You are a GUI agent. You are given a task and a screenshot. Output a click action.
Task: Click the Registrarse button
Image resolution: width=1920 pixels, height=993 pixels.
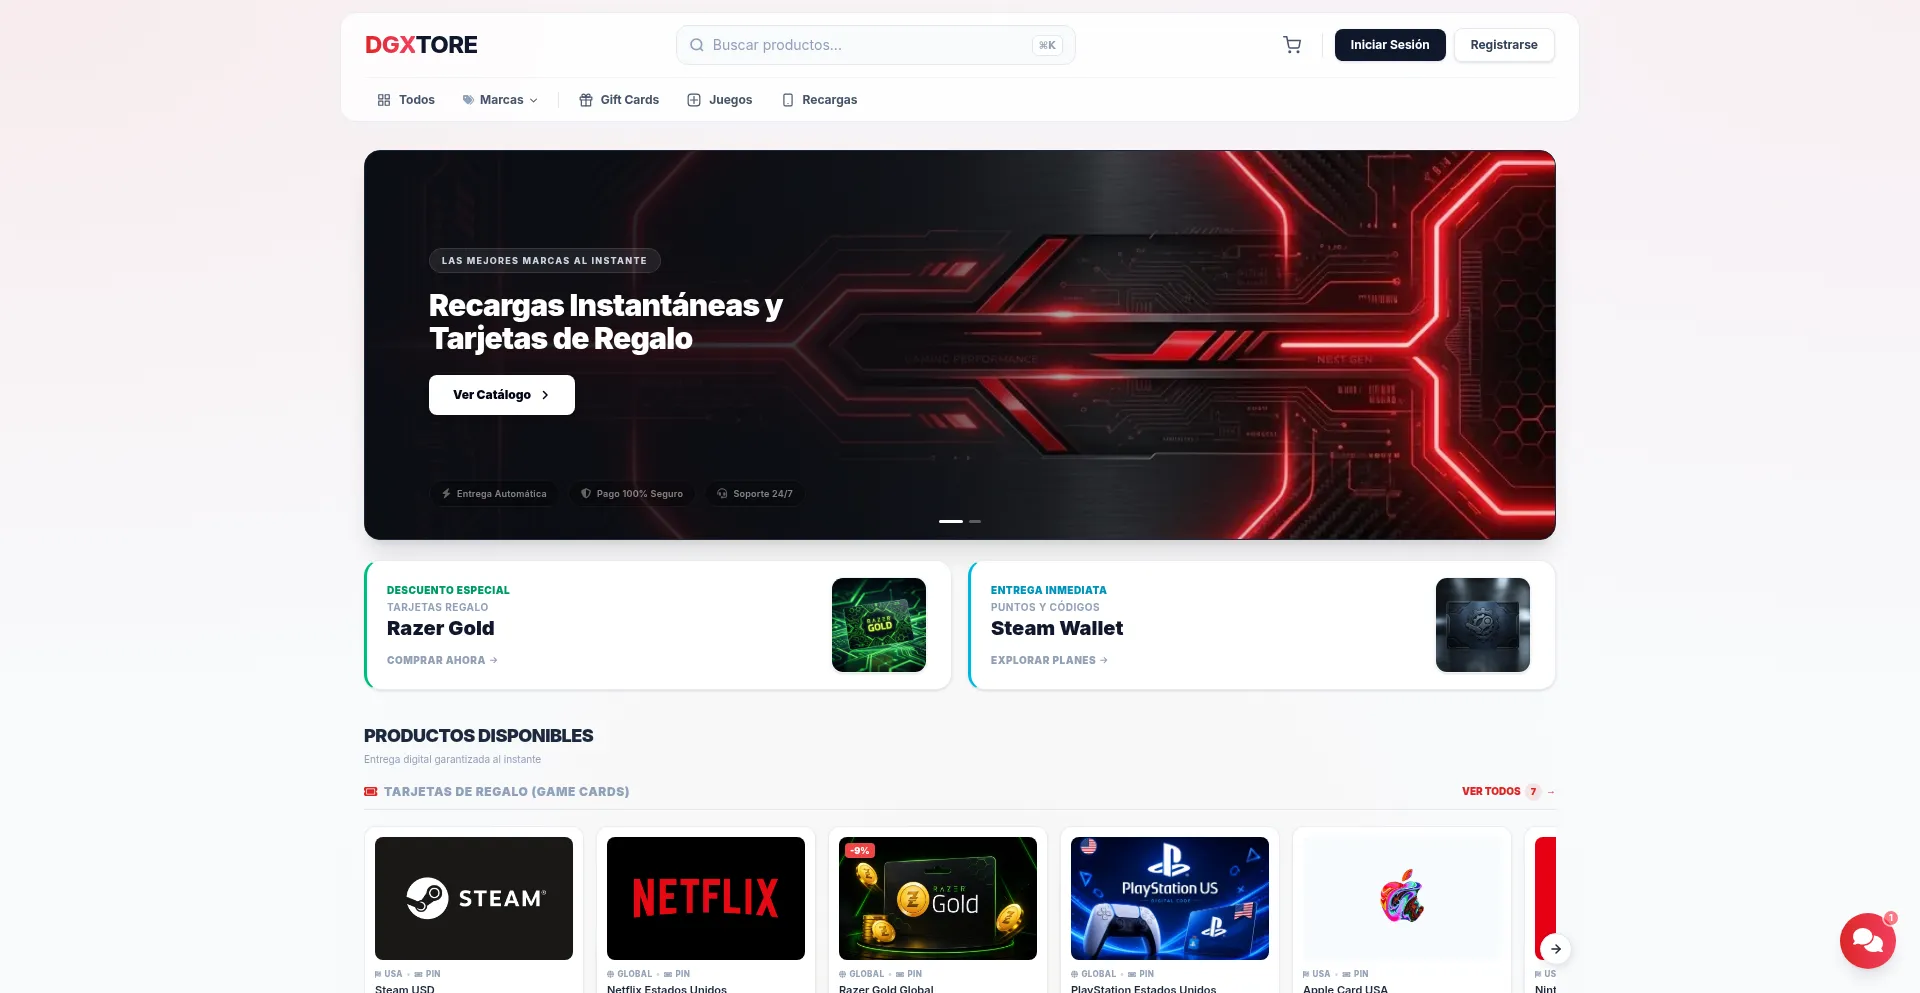(1504, 45)
